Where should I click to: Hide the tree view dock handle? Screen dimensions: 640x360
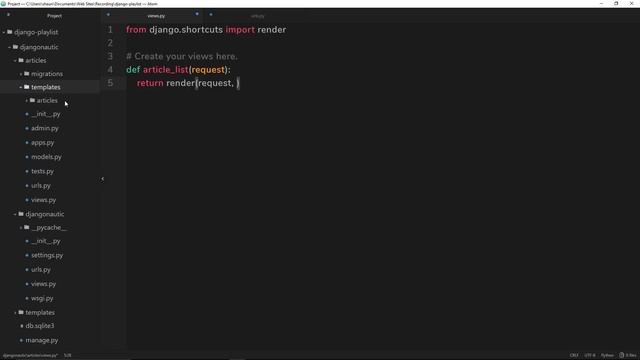(102, 179)
